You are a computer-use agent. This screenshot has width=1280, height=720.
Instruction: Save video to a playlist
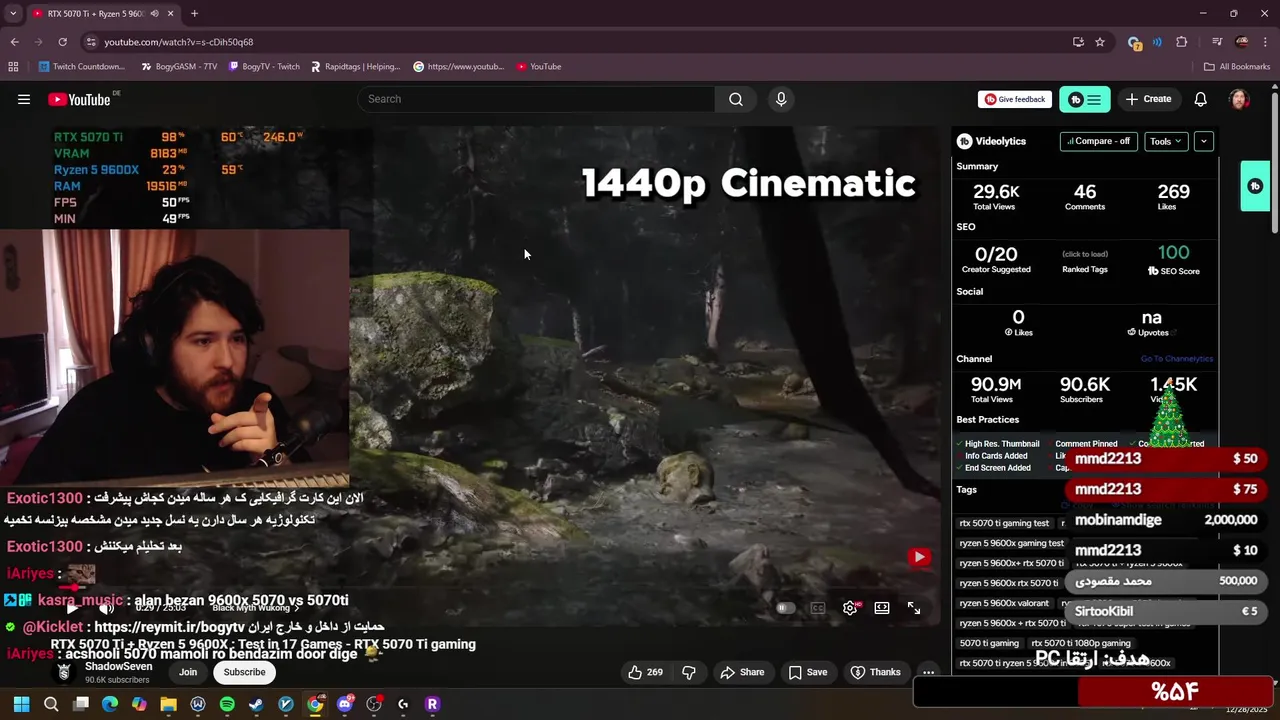click(x=808, y=672)
